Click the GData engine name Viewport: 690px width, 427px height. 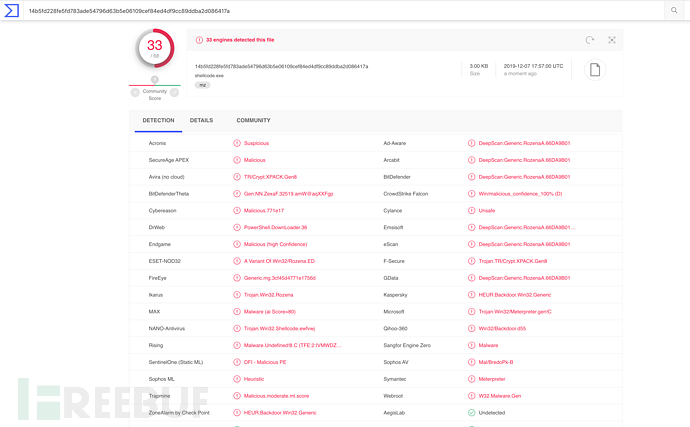tap(391, 278)
